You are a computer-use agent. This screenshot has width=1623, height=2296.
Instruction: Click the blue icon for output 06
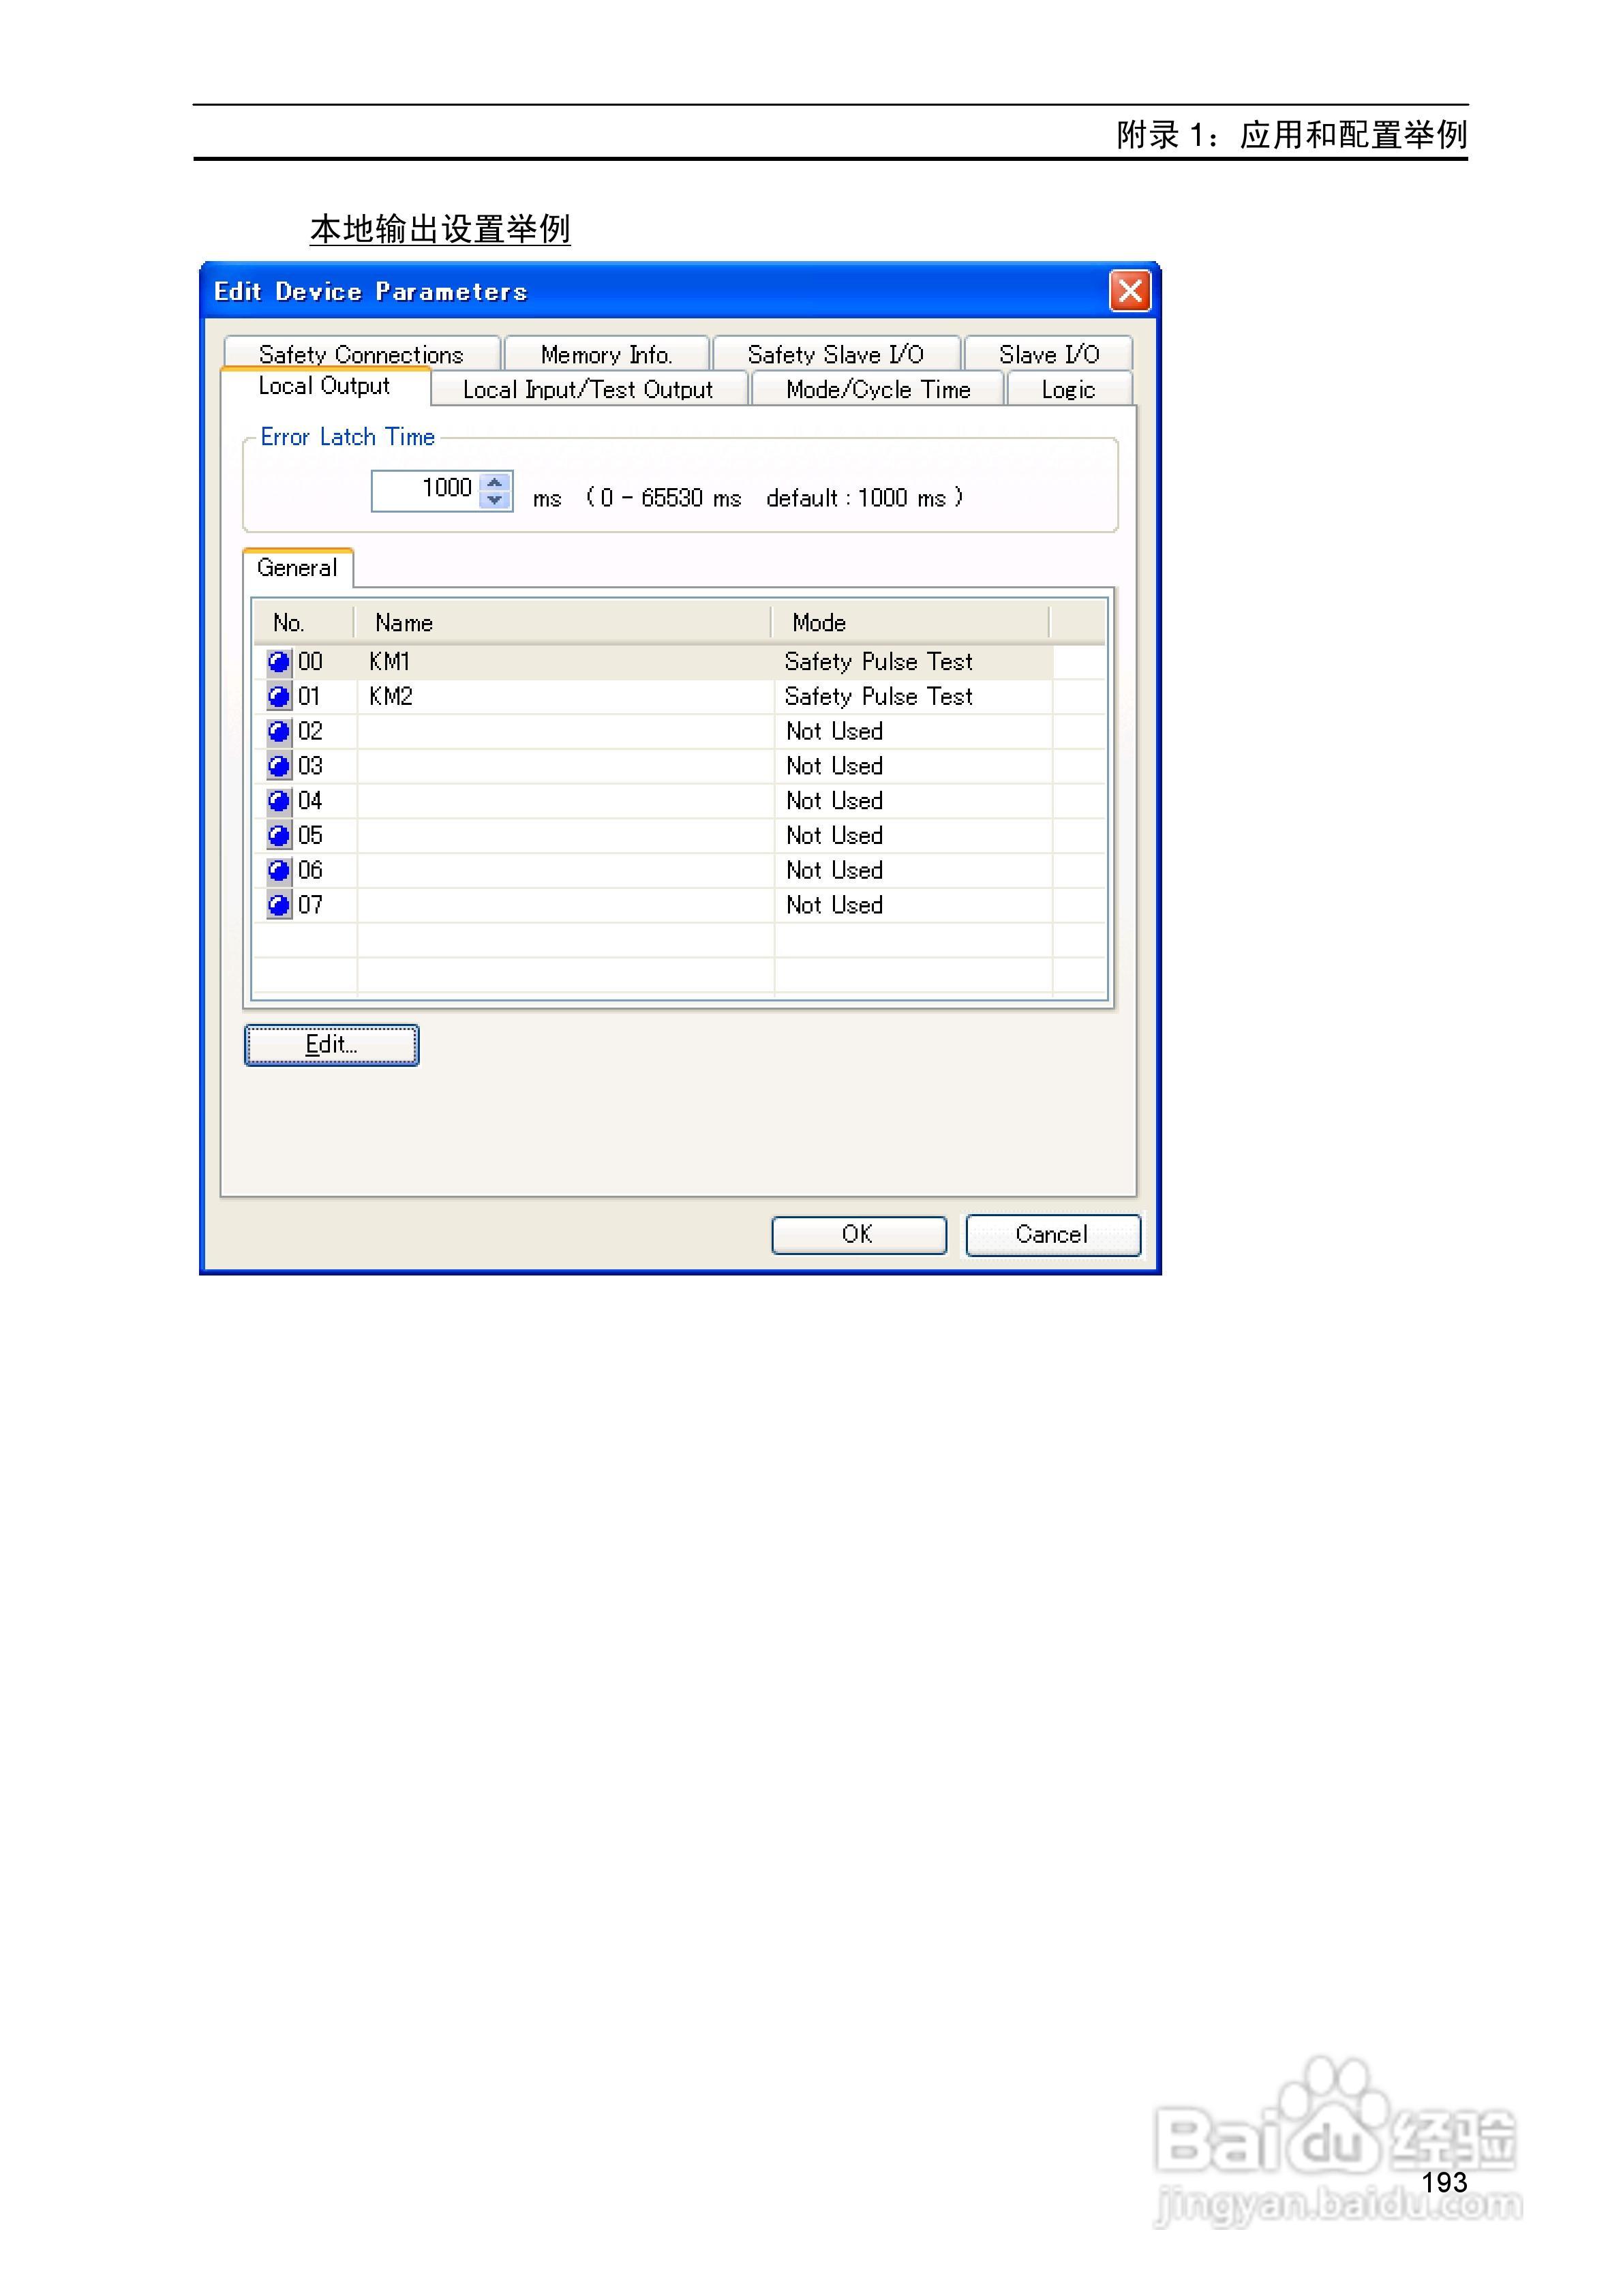coord(279,871)
